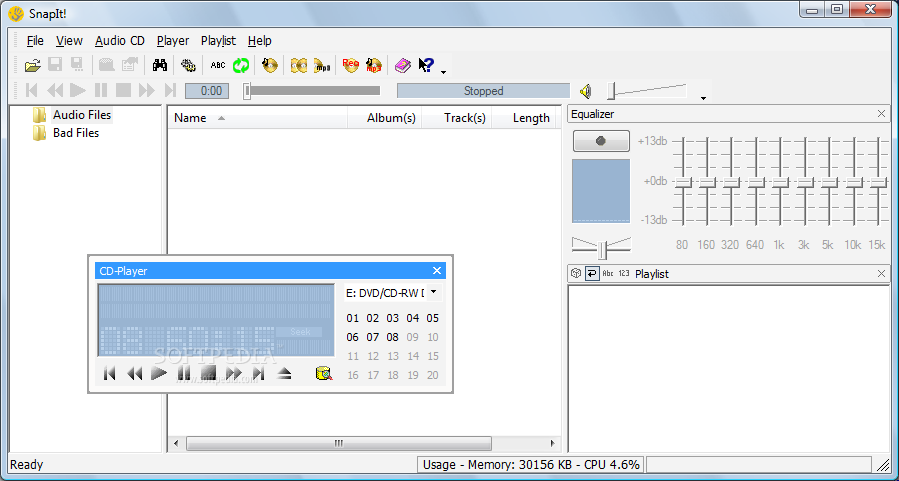Click the CD to mp3 icon with black label
This screenshot has width=899, height=481.
tap(322, 65)
